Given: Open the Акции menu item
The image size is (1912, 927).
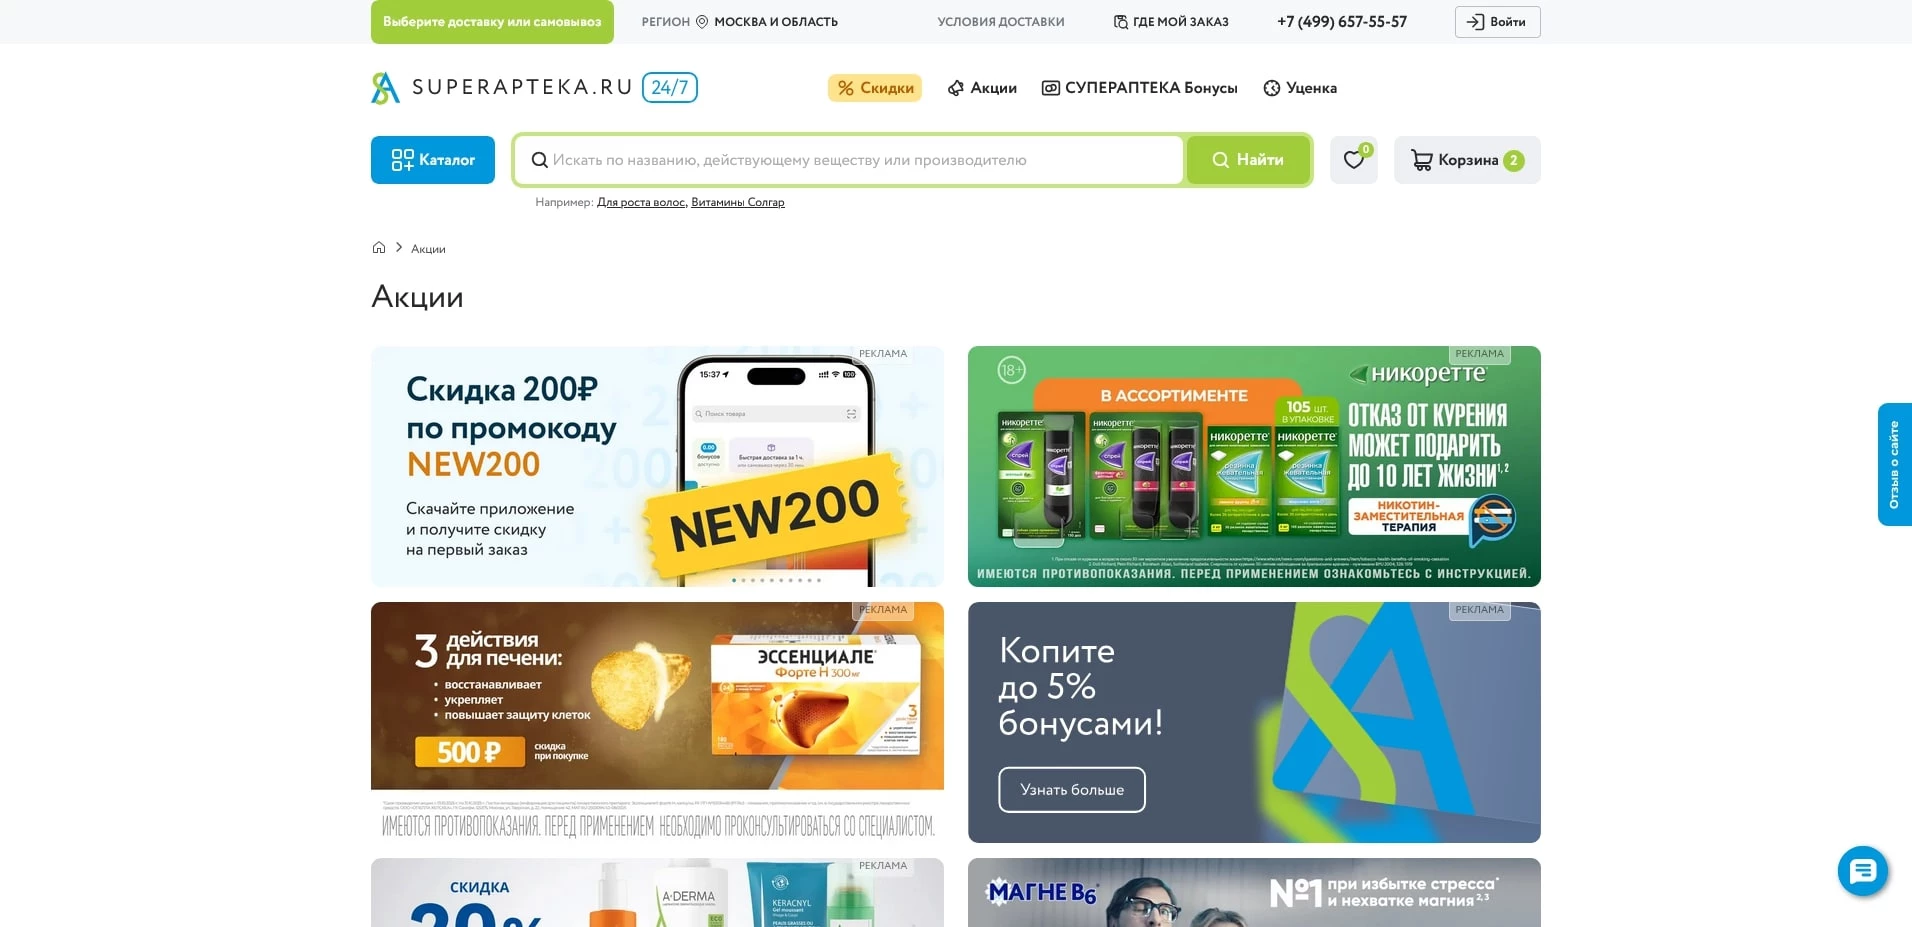Looking at the screenshot, I should pyautogui.click(x=982, y=88).
